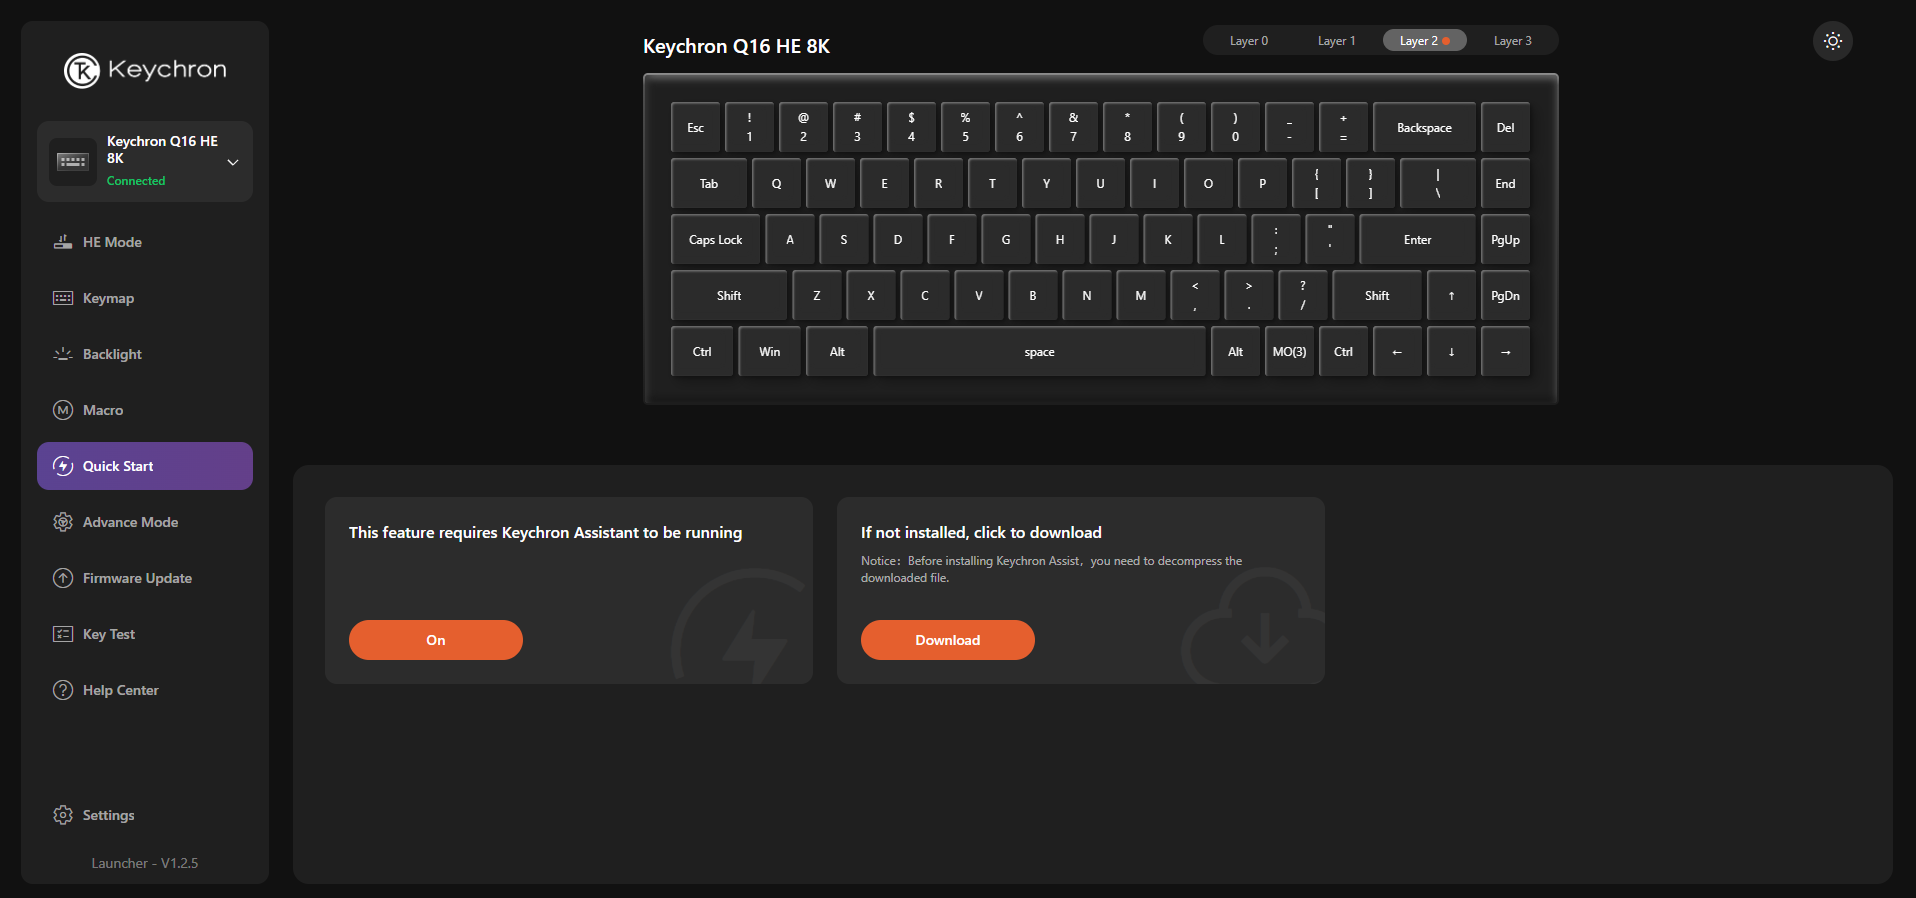Switch to Layer 0 tab
The width and height of the screenshot is (1916, 898).
click(x=1248, y=41)
